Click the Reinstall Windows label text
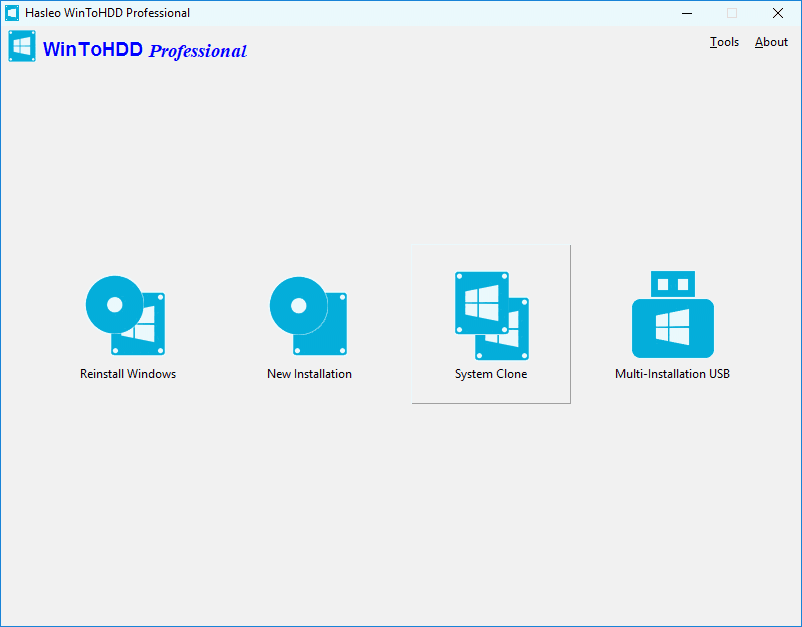802x627 pixels. [x=127, y=373]
